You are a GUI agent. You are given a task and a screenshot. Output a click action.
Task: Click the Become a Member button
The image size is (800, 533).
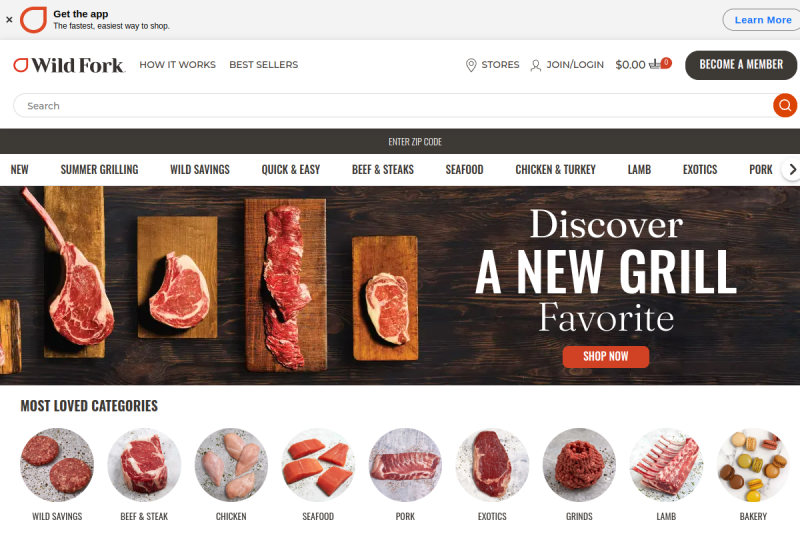point(741,65)
